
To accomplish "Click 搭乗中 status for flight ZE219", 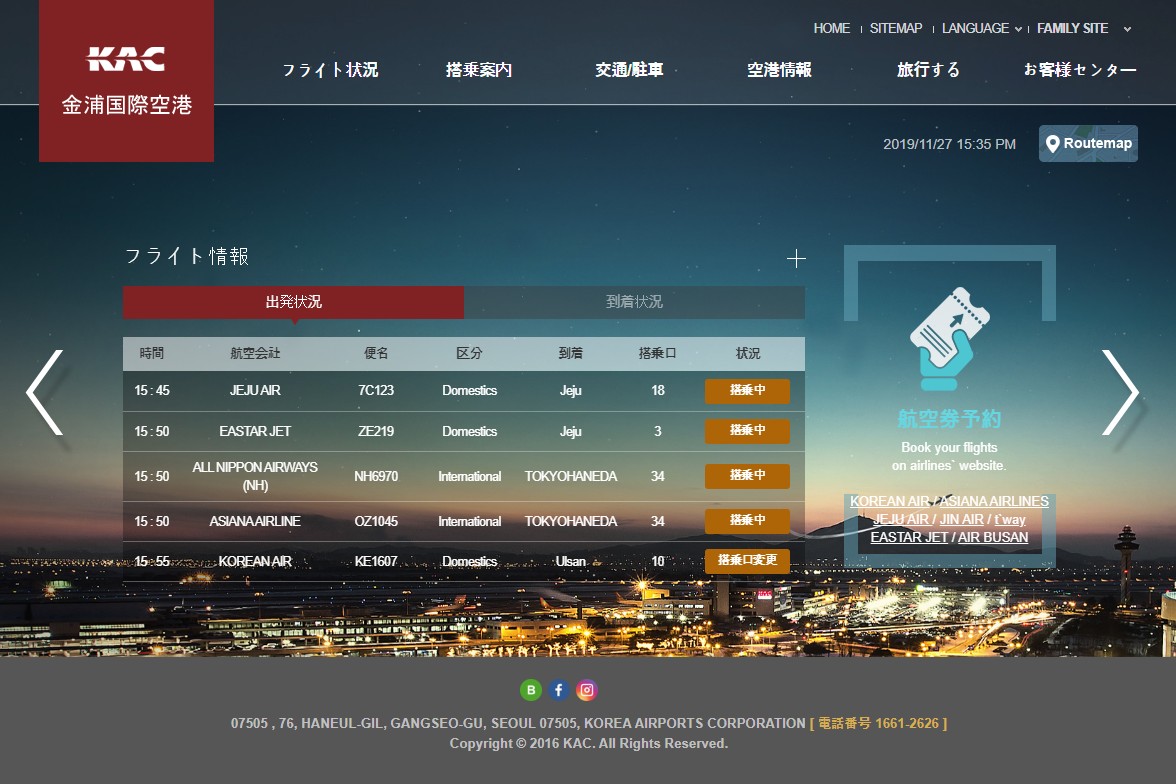I will [x=747, y=431].
